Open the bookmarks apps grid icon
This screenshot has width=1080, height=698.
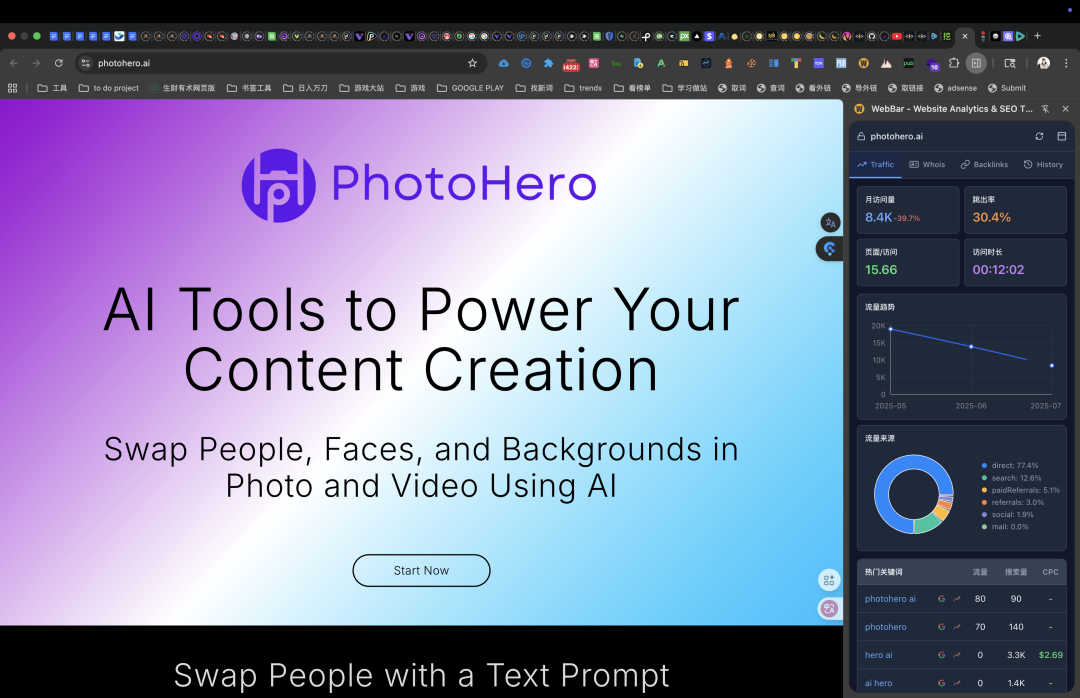[x=12, y=88]
